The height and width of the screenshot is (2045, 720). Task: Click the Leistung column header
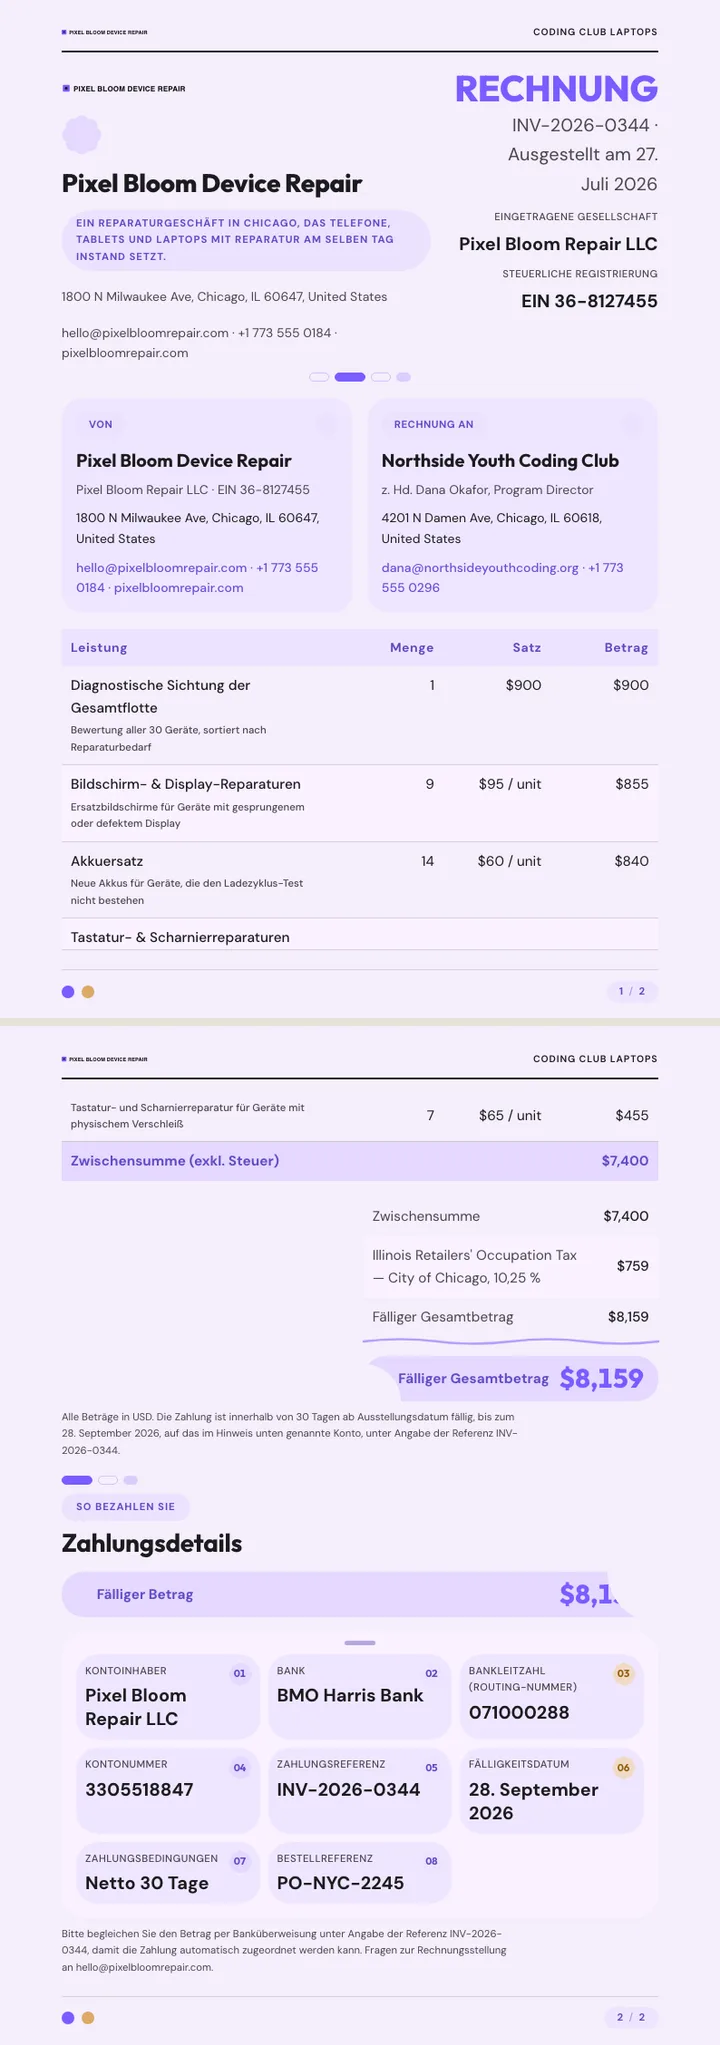coord(99,648)
